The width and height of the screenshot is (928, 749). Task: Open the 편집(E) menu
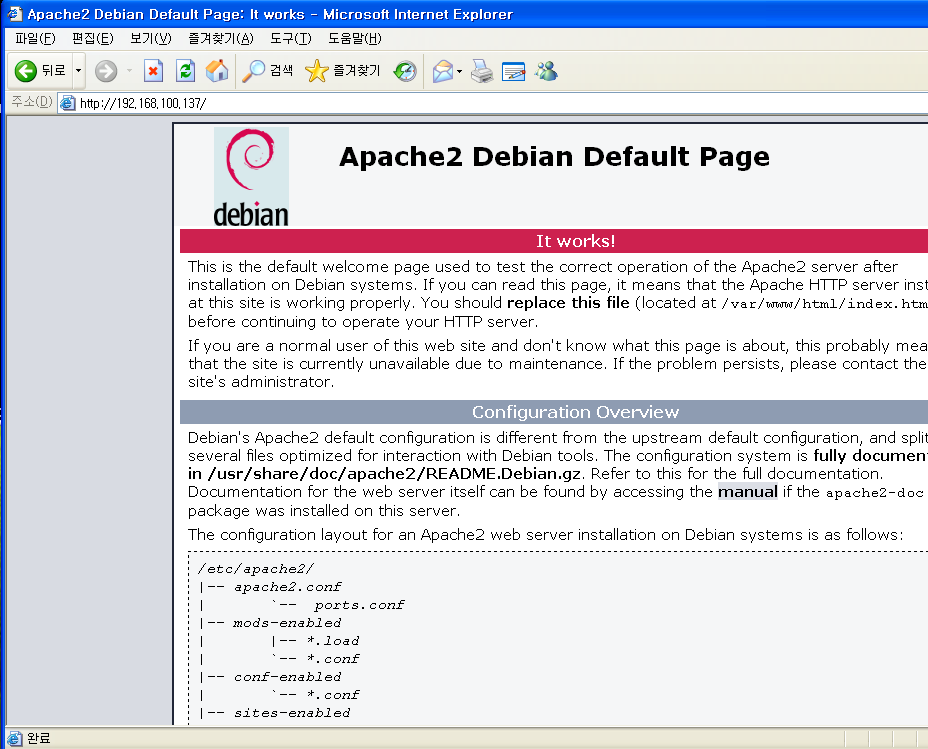pos(93,38)
